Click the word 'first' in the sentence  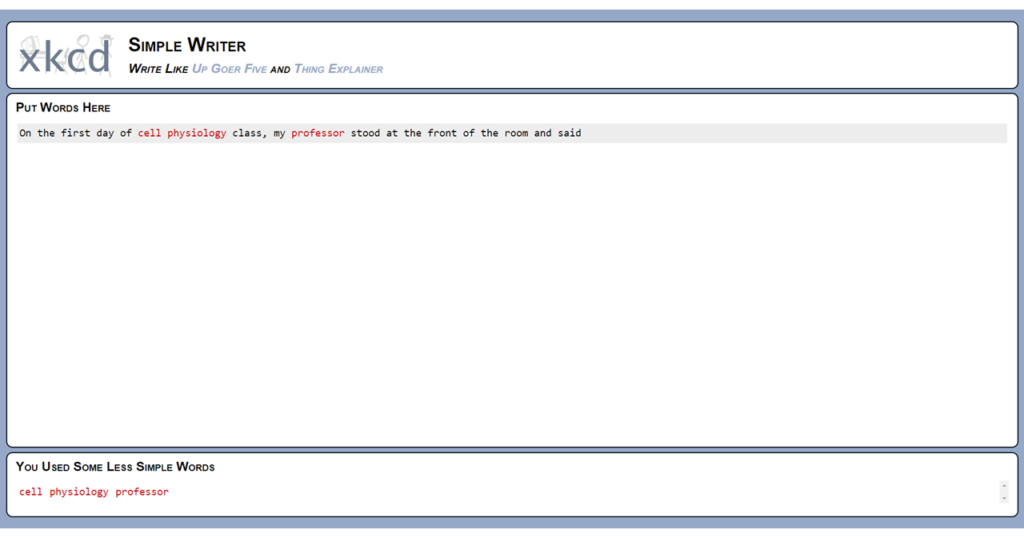tap(75, 133)
